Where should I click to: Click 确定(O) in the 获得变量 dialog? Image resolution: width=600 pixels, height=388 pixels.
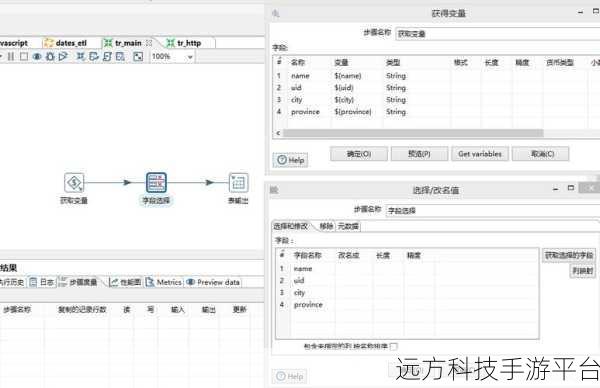(x=359, y=154)
